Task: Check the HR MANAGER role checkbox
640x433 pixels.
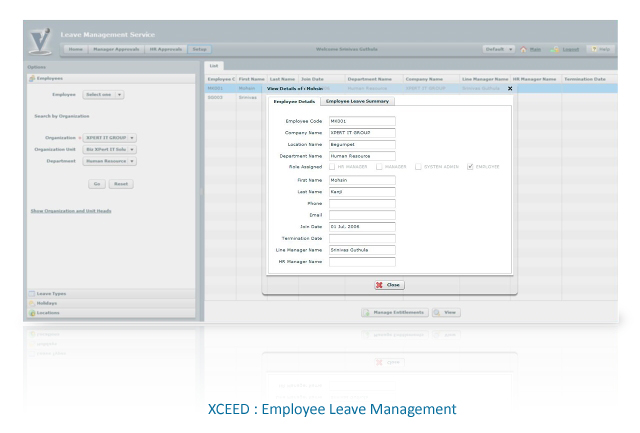Action: (x=332, y=167)
